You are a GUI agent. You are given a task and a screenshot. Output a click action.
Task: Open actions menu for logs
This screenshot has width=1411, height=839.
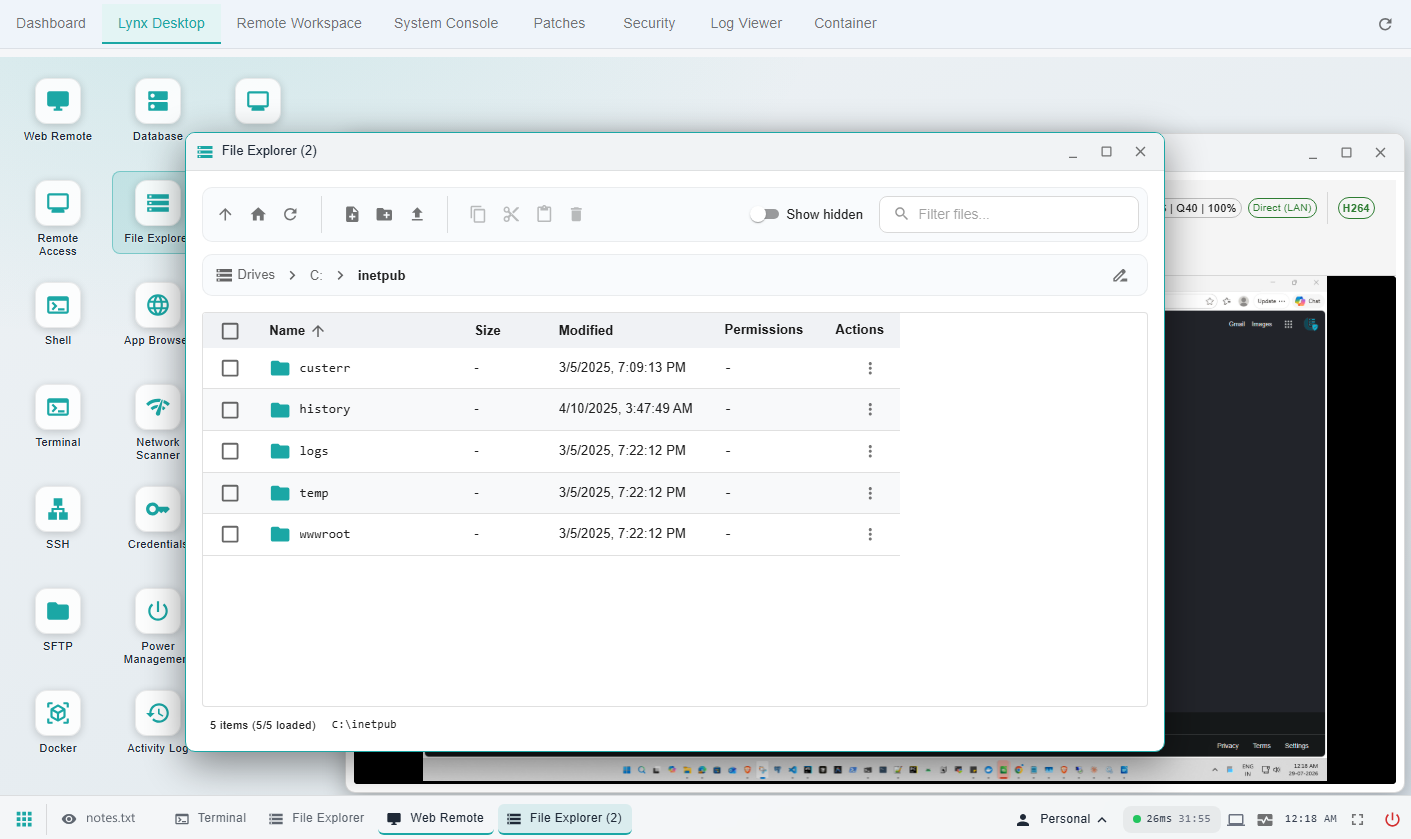tap(870, 451)
